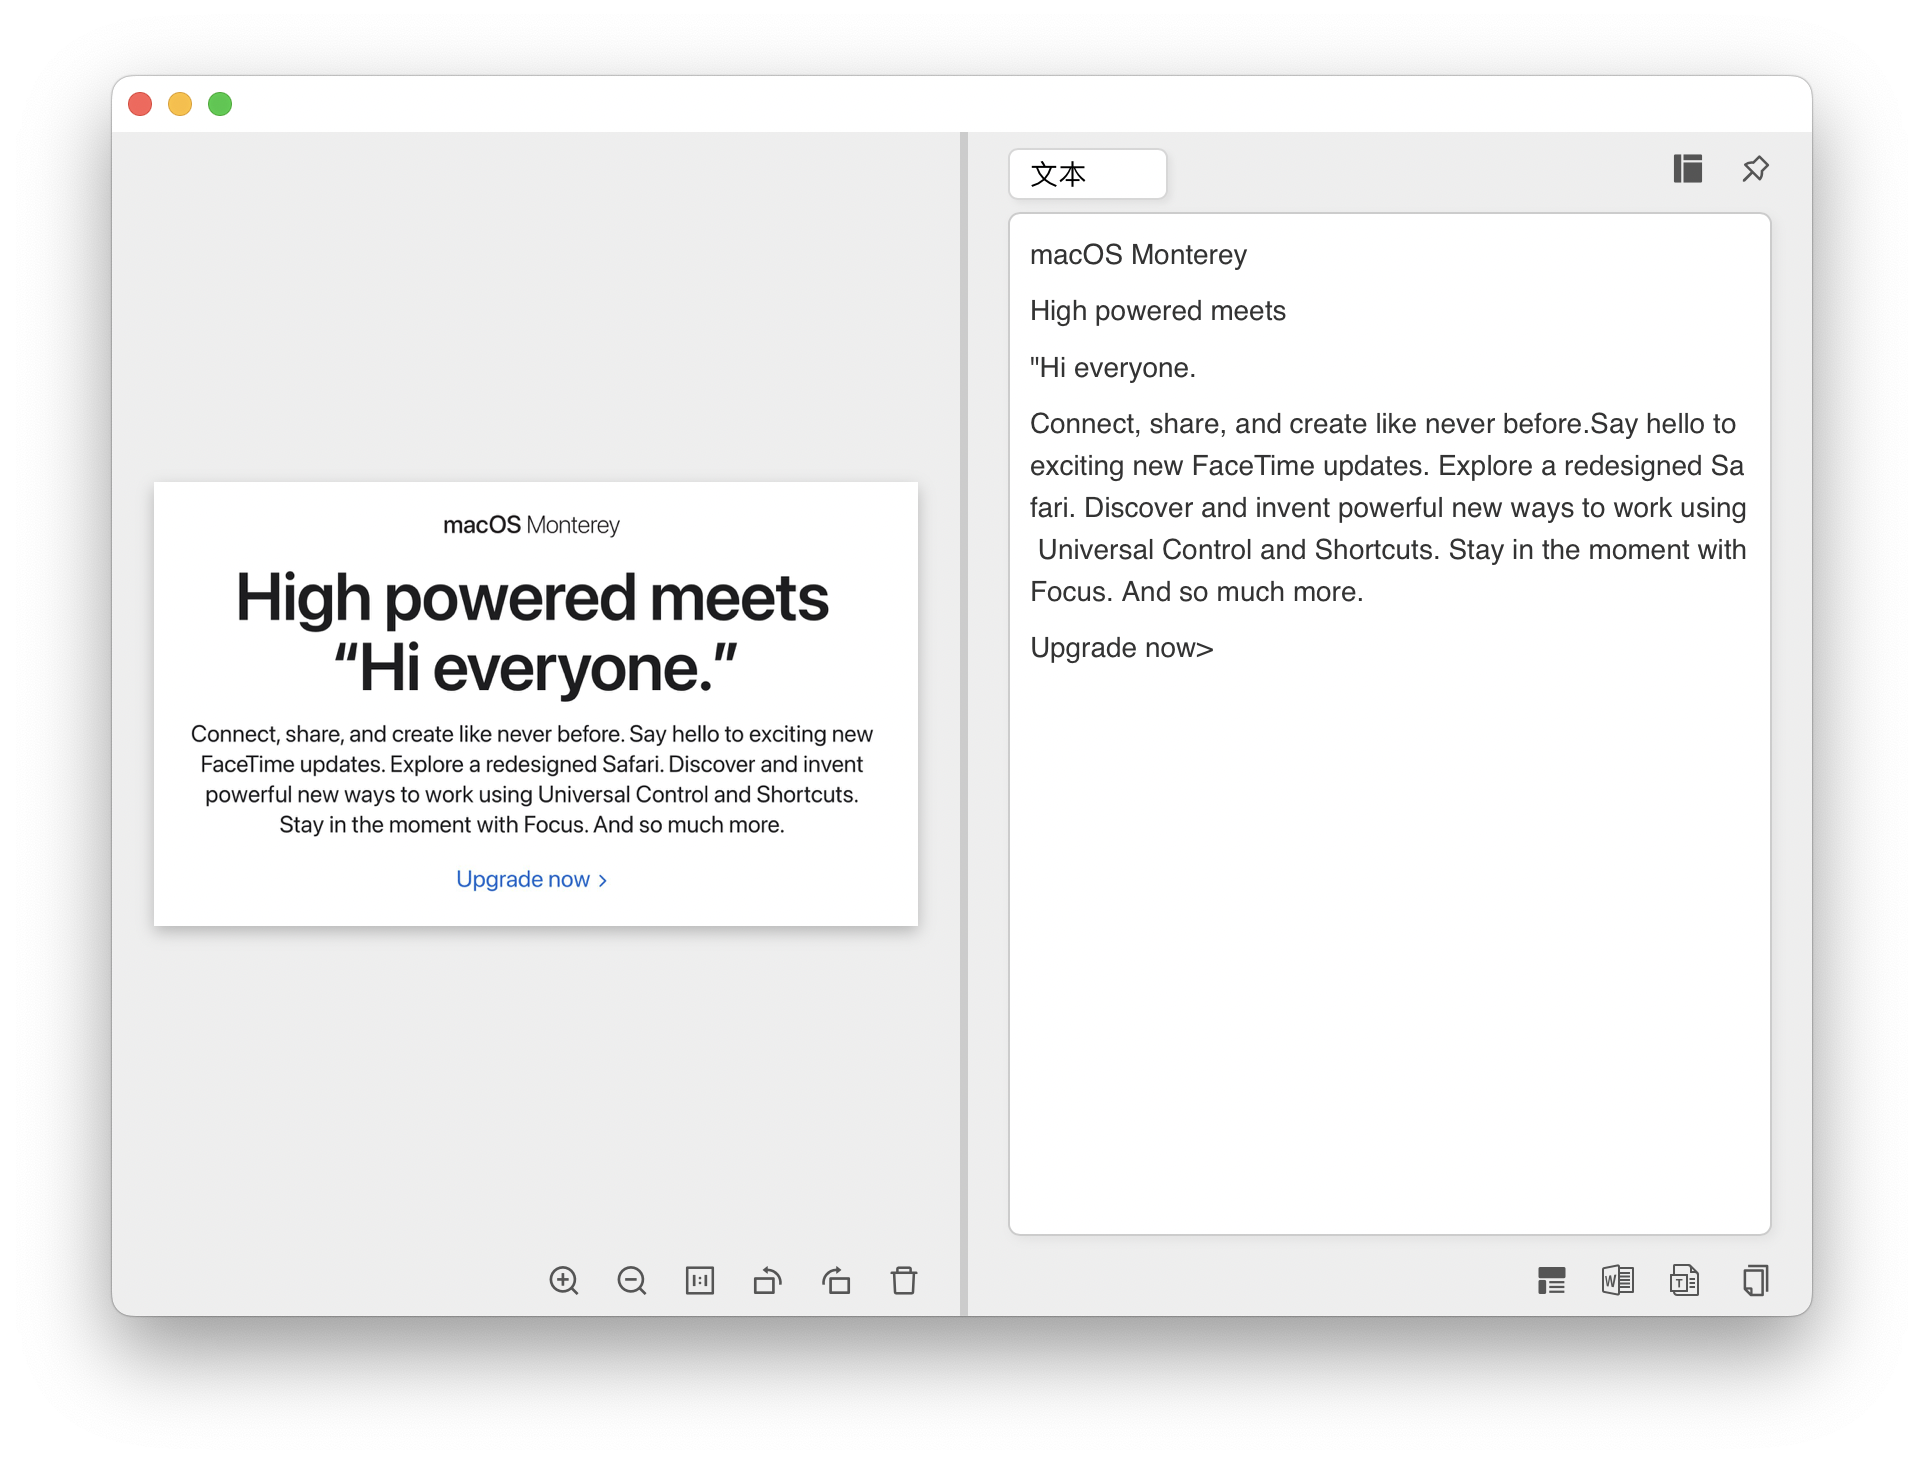The image size is (1924, 1464).
Task: Export recognized text as TXT file
Action: 1685,1280
